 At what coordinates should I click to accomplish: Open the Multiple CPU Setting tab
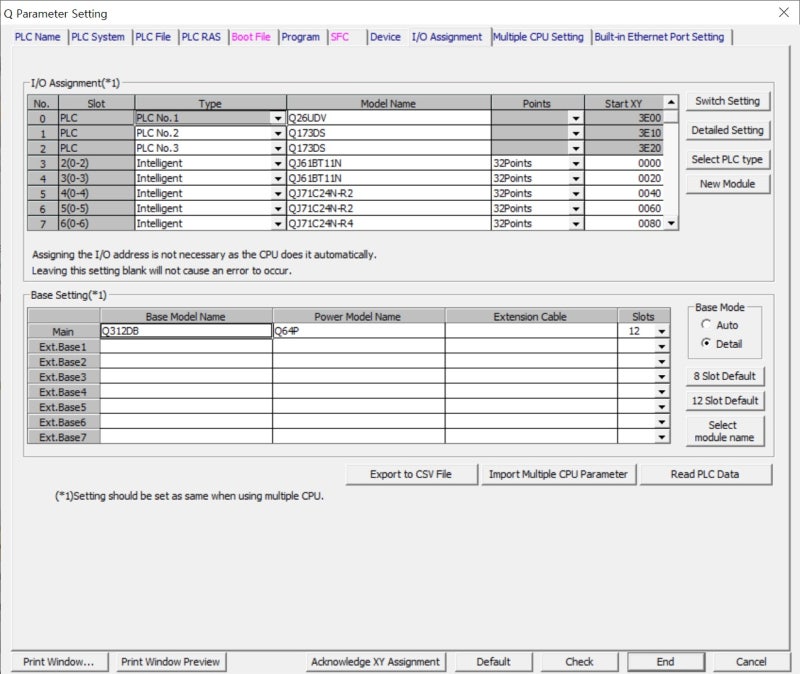538,37
